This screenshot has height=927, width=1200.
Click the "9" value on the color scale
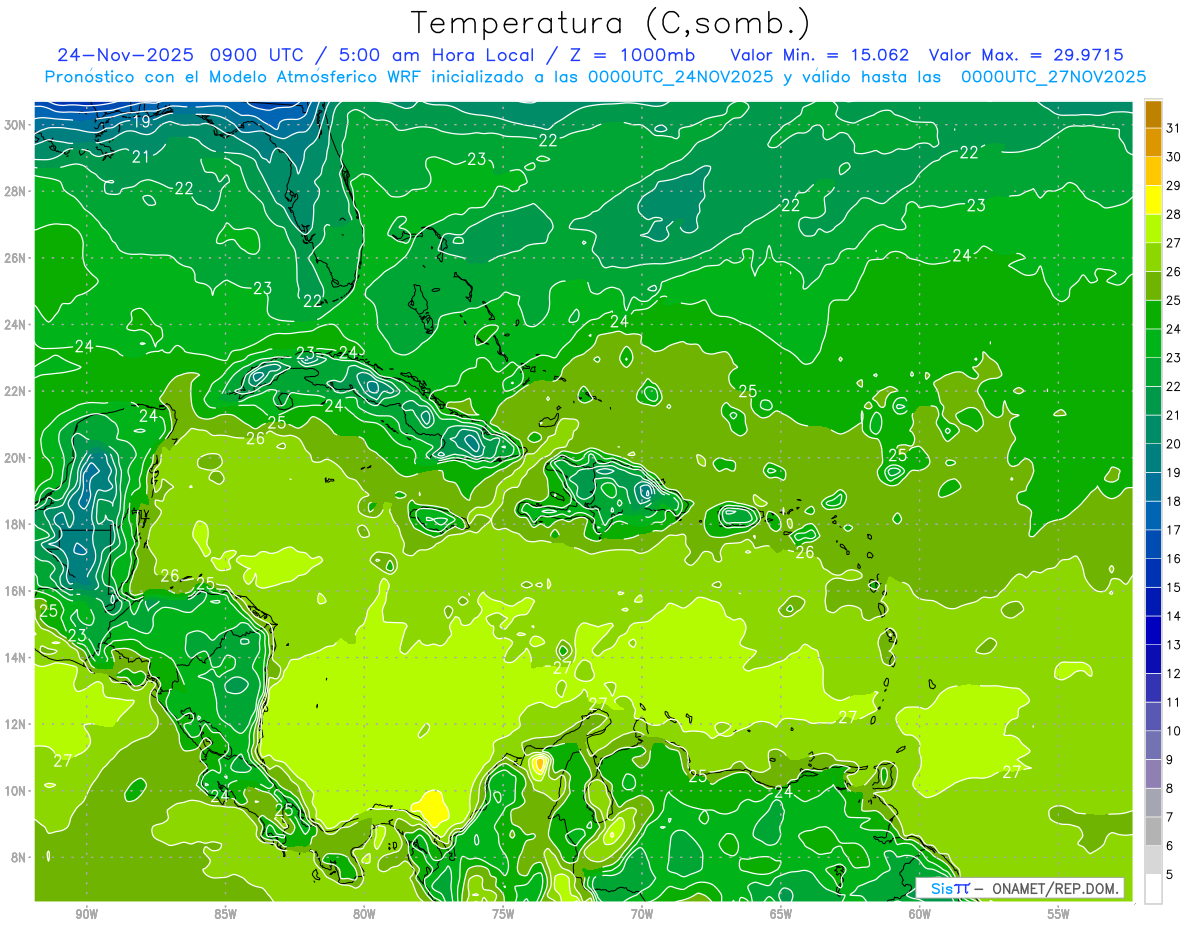pos(1170,760)
